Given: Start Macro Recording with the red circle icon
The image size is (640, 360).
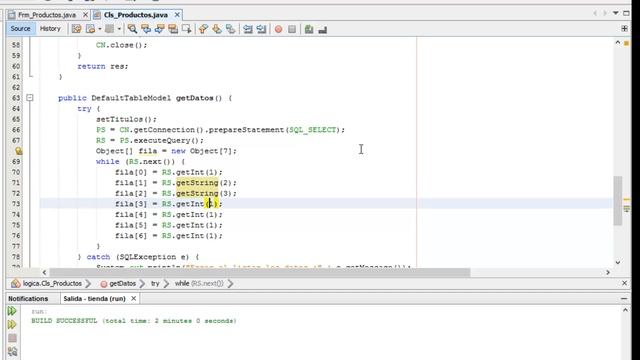Looking at the screenshot, I should pyautogui.click(x=278, y=29).
